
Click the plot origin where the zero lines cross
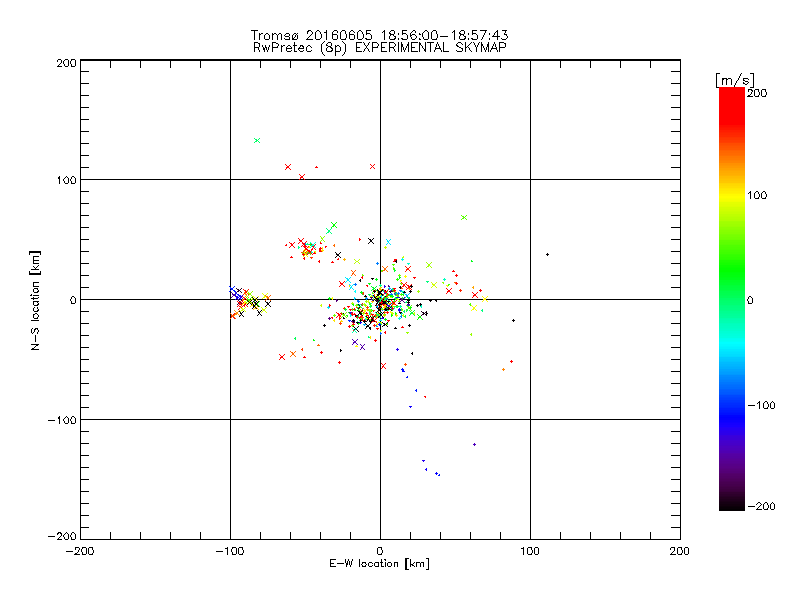coord(380,299)
